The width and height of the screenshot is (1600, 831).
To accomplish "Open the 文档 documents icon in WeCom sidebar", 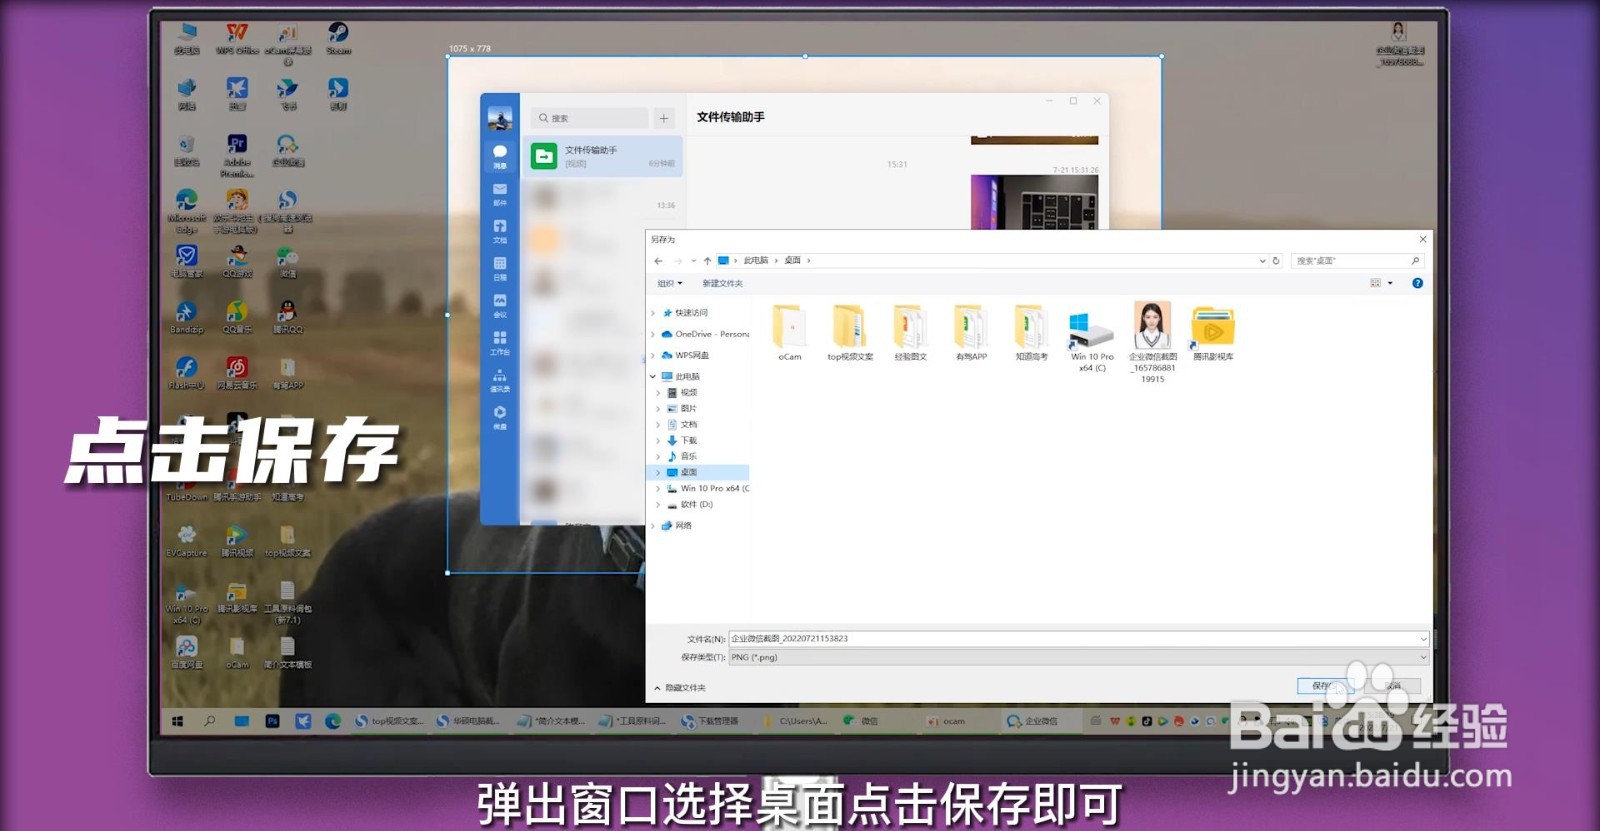I will pyautogui.click(x=500, y=231).
